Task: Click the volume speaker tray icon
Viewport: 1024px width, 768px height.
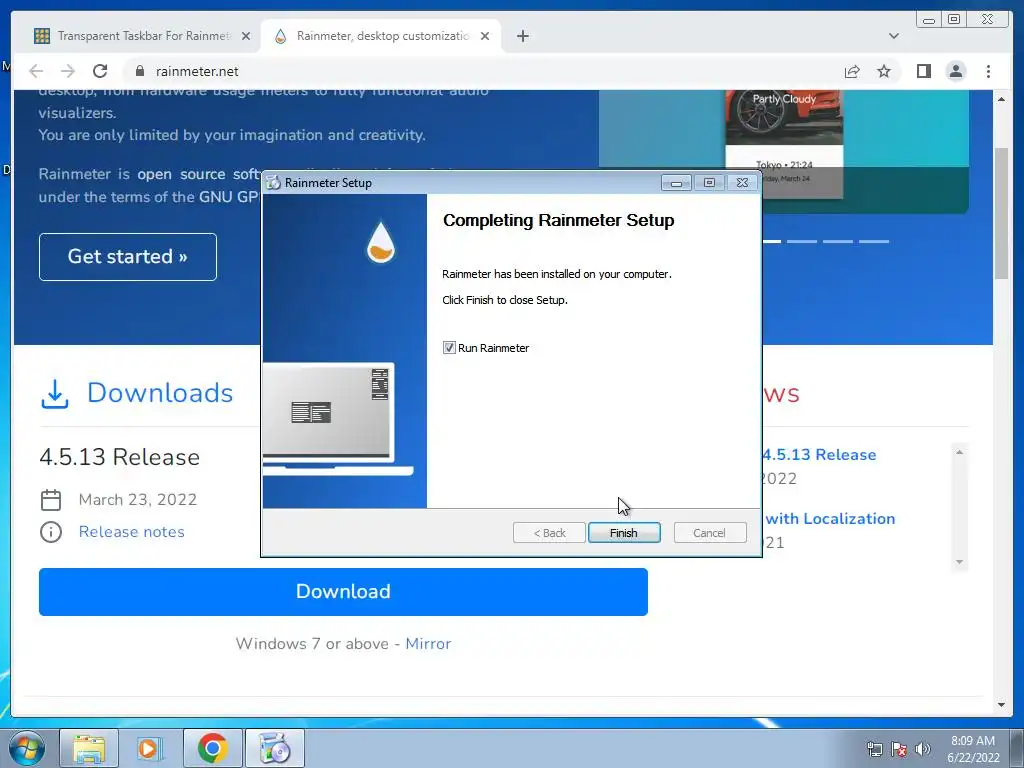Action: tap(923, 749)
